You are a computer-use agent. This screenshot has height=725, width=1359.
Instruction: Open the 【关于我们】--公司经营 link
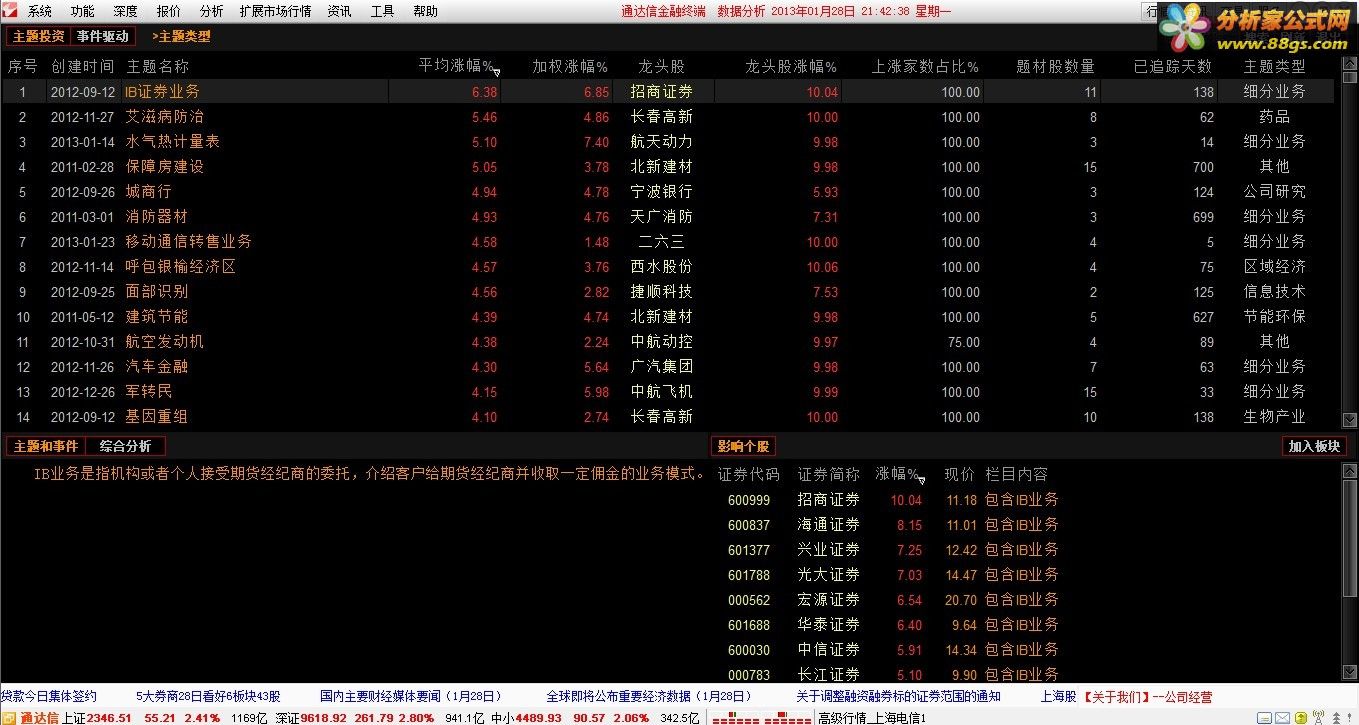(1148, 696)
